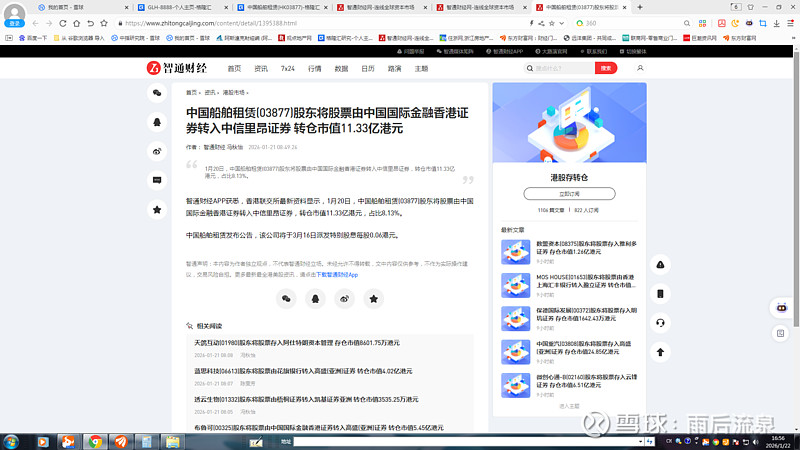Open MOS HOUSE(01653) sidebar article
Viewport: 800px width, 450px height.
[586, 281]
